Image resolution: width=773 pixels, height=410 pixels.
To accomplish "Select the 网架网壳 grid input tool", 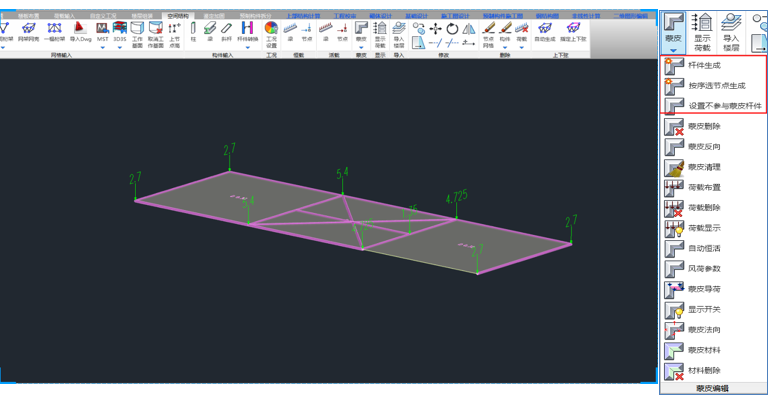I will tap(29, 32).
